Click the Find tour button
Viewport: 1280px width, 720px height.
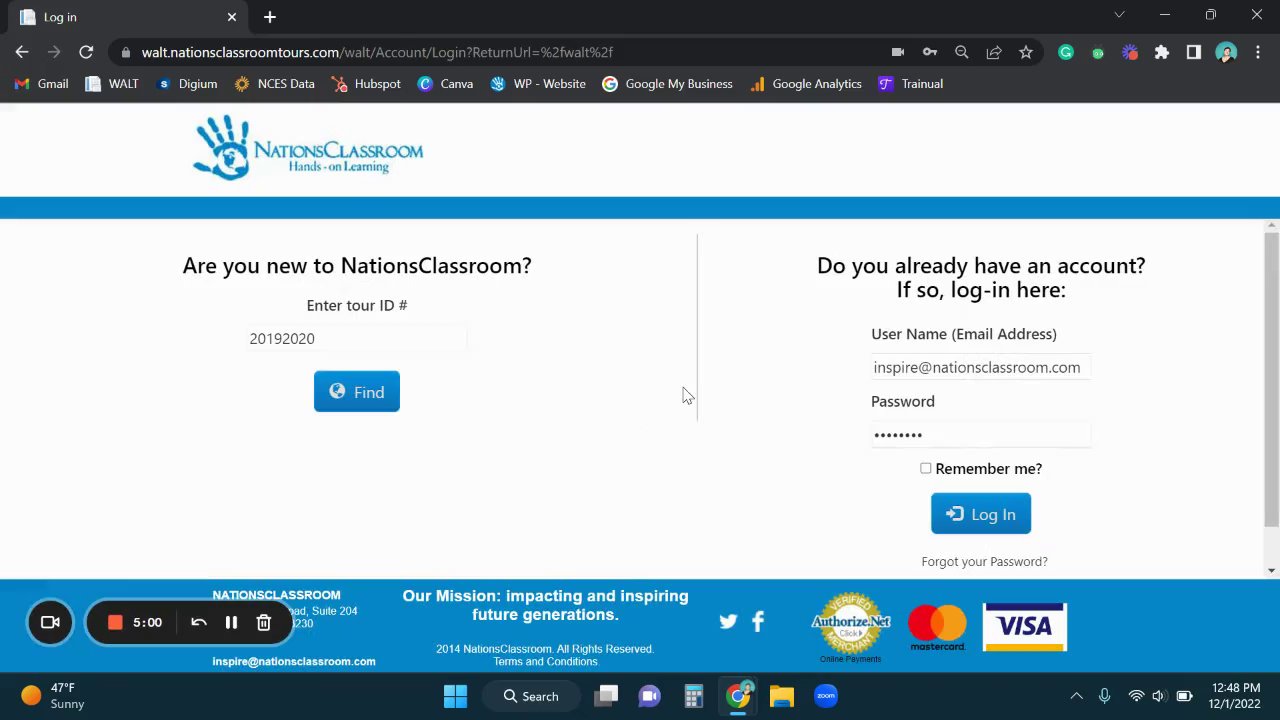(x=356, y=392)
